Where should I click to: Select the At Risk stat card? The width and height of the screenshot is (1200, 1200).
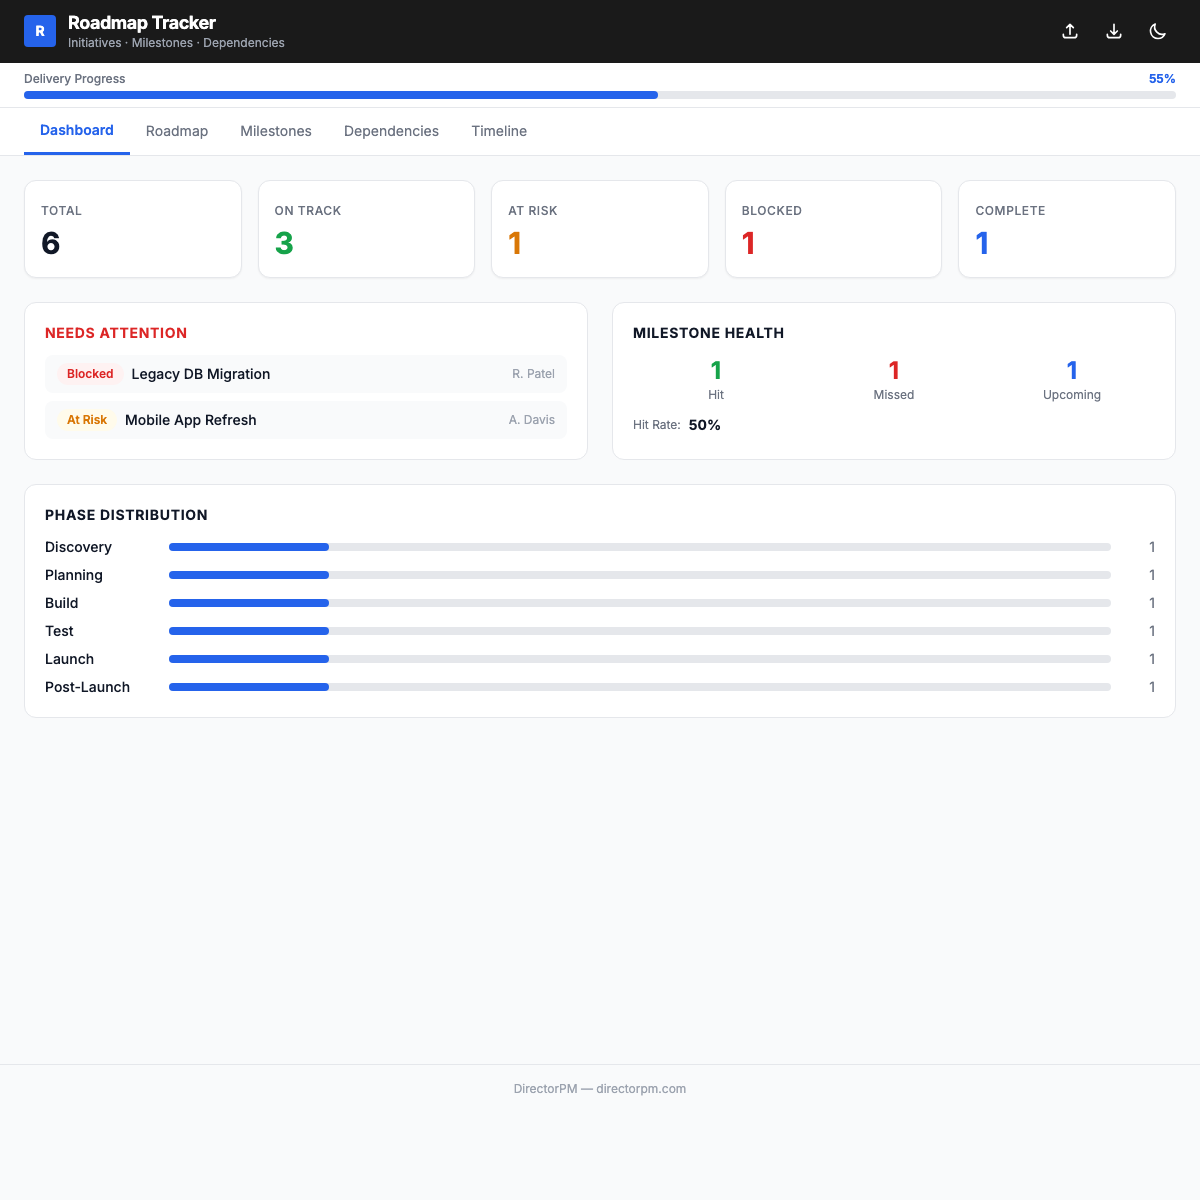(x=600, y=229)
